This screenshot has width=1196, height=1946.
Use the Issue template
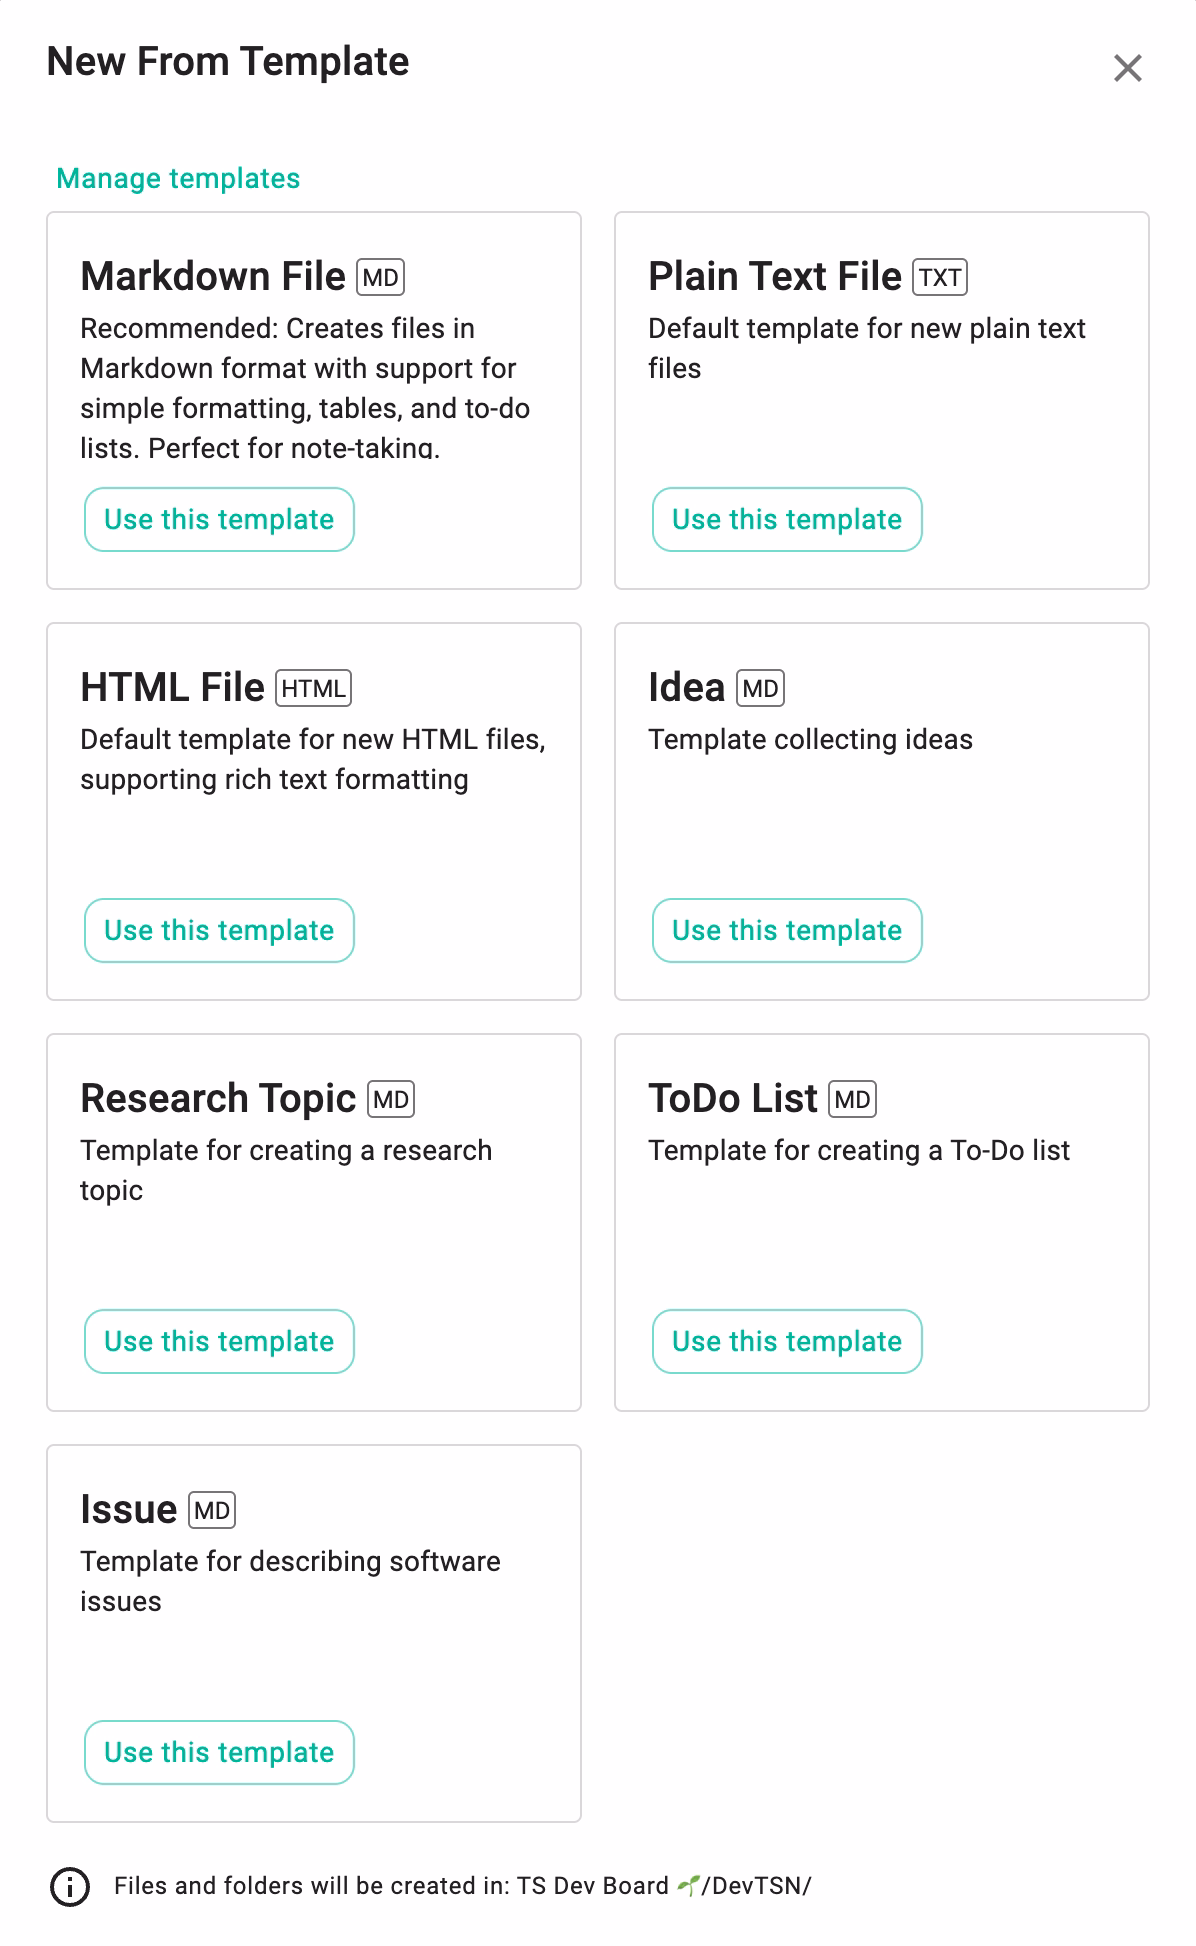[x=219, y=1752]
